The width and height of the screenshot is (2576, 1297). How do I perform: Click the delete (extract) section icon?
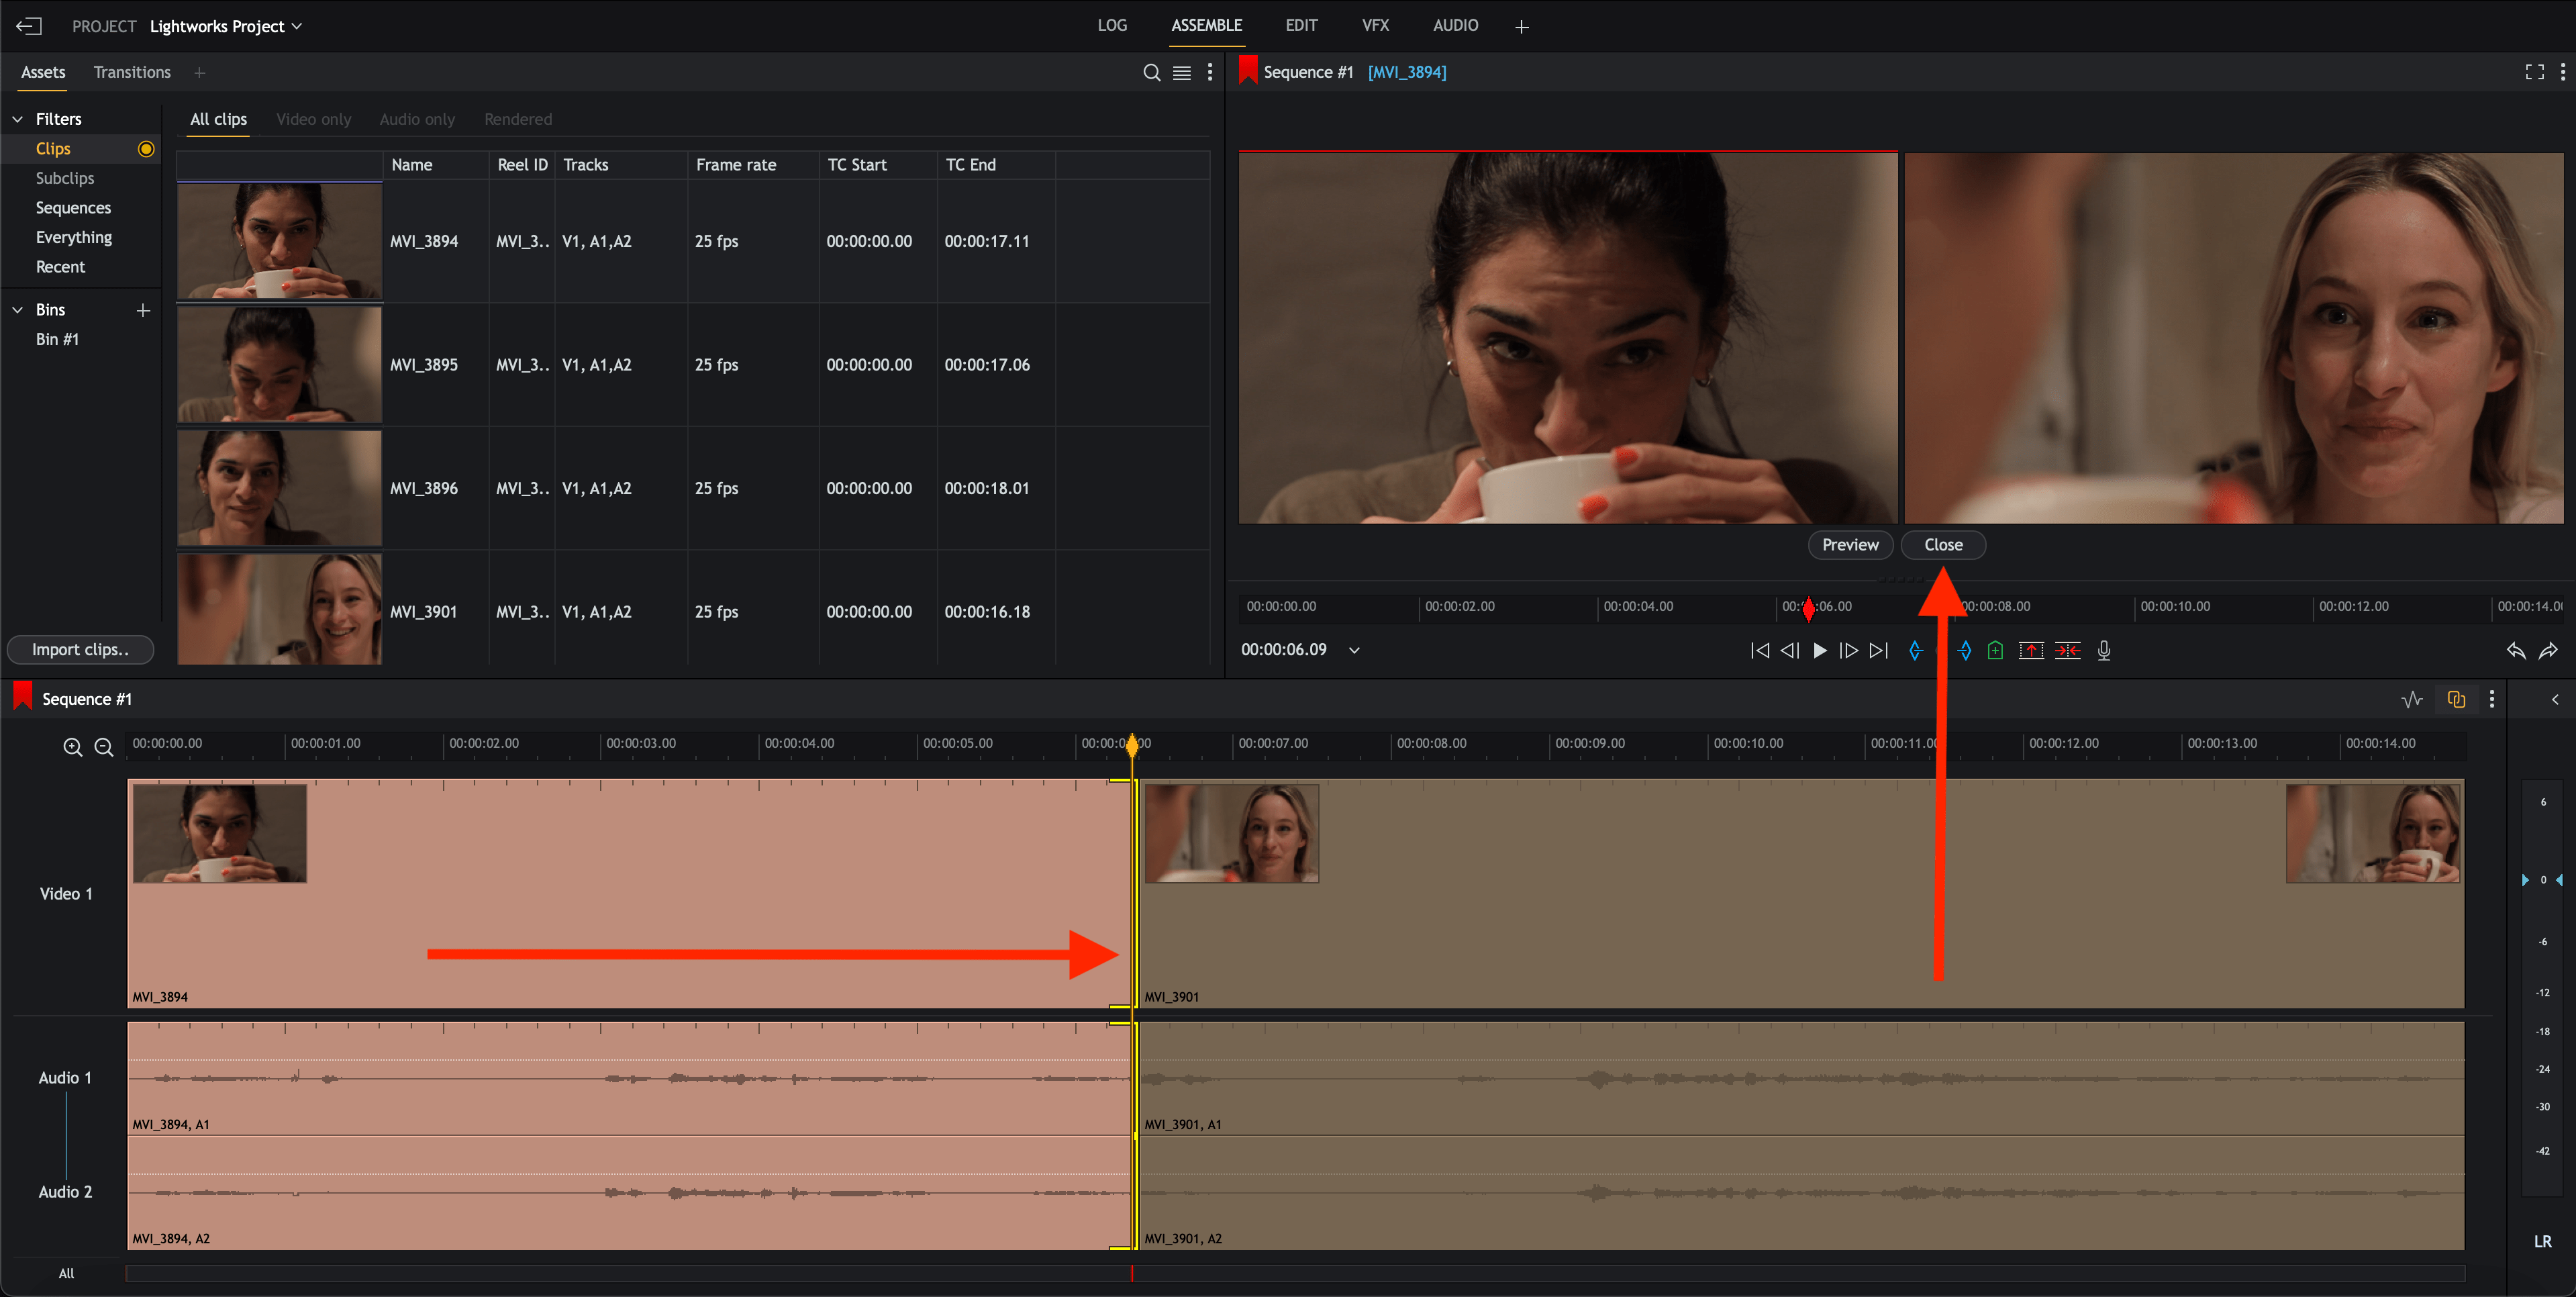[2068, 650]
